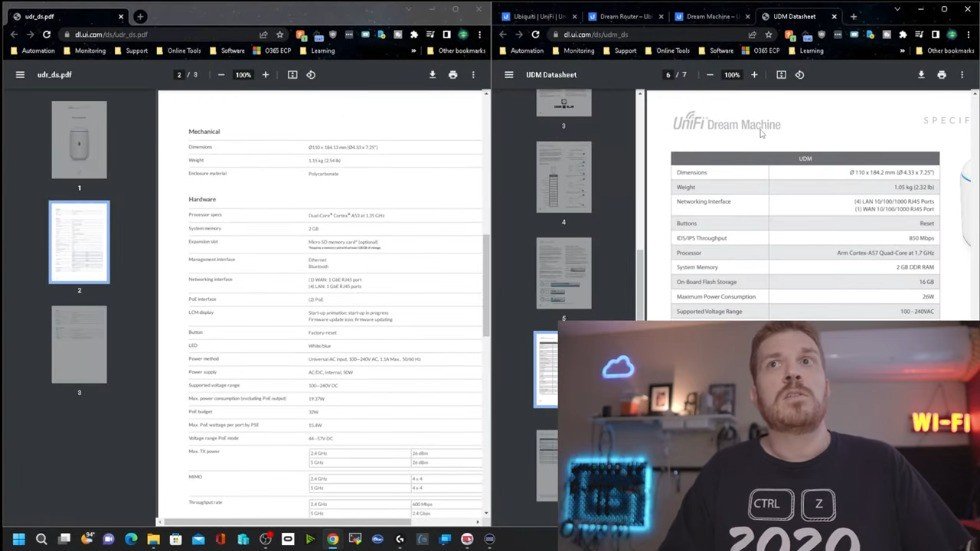Open Extensions puzzle icon in right browser
Viewport: 980px width, 551px height.
pyautogui.click(x=902, y=35)
